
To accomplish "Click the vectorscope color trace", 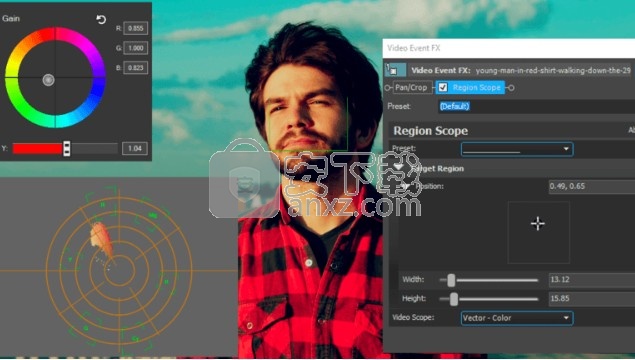I will (x=101, y=240).
